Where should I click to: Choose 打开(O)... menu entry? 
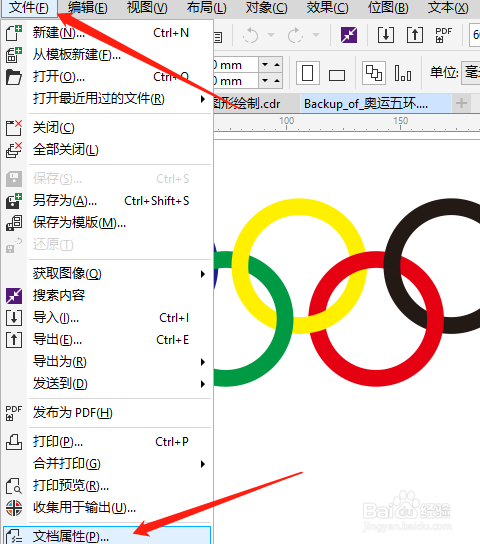tap(108, 77)
